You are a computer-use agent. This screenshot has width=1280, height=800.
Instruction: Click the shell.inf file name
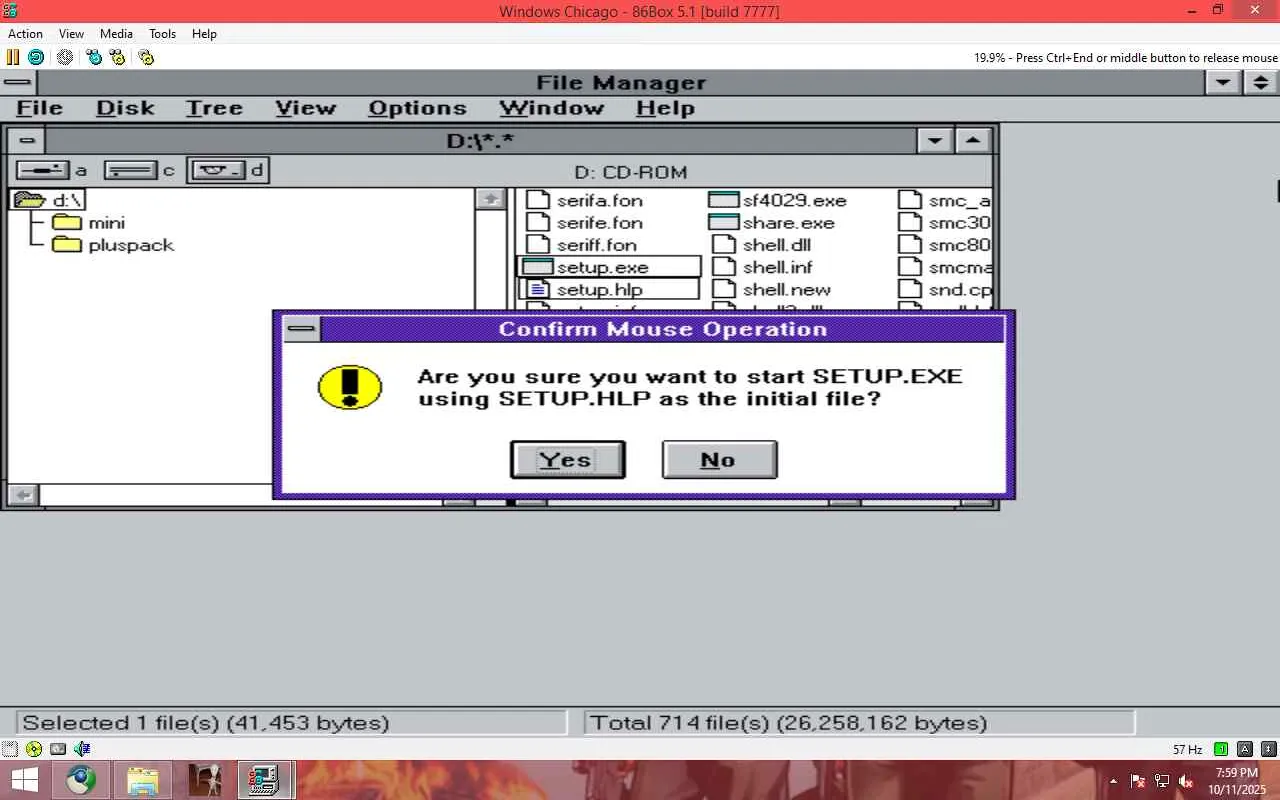(778, 267)
